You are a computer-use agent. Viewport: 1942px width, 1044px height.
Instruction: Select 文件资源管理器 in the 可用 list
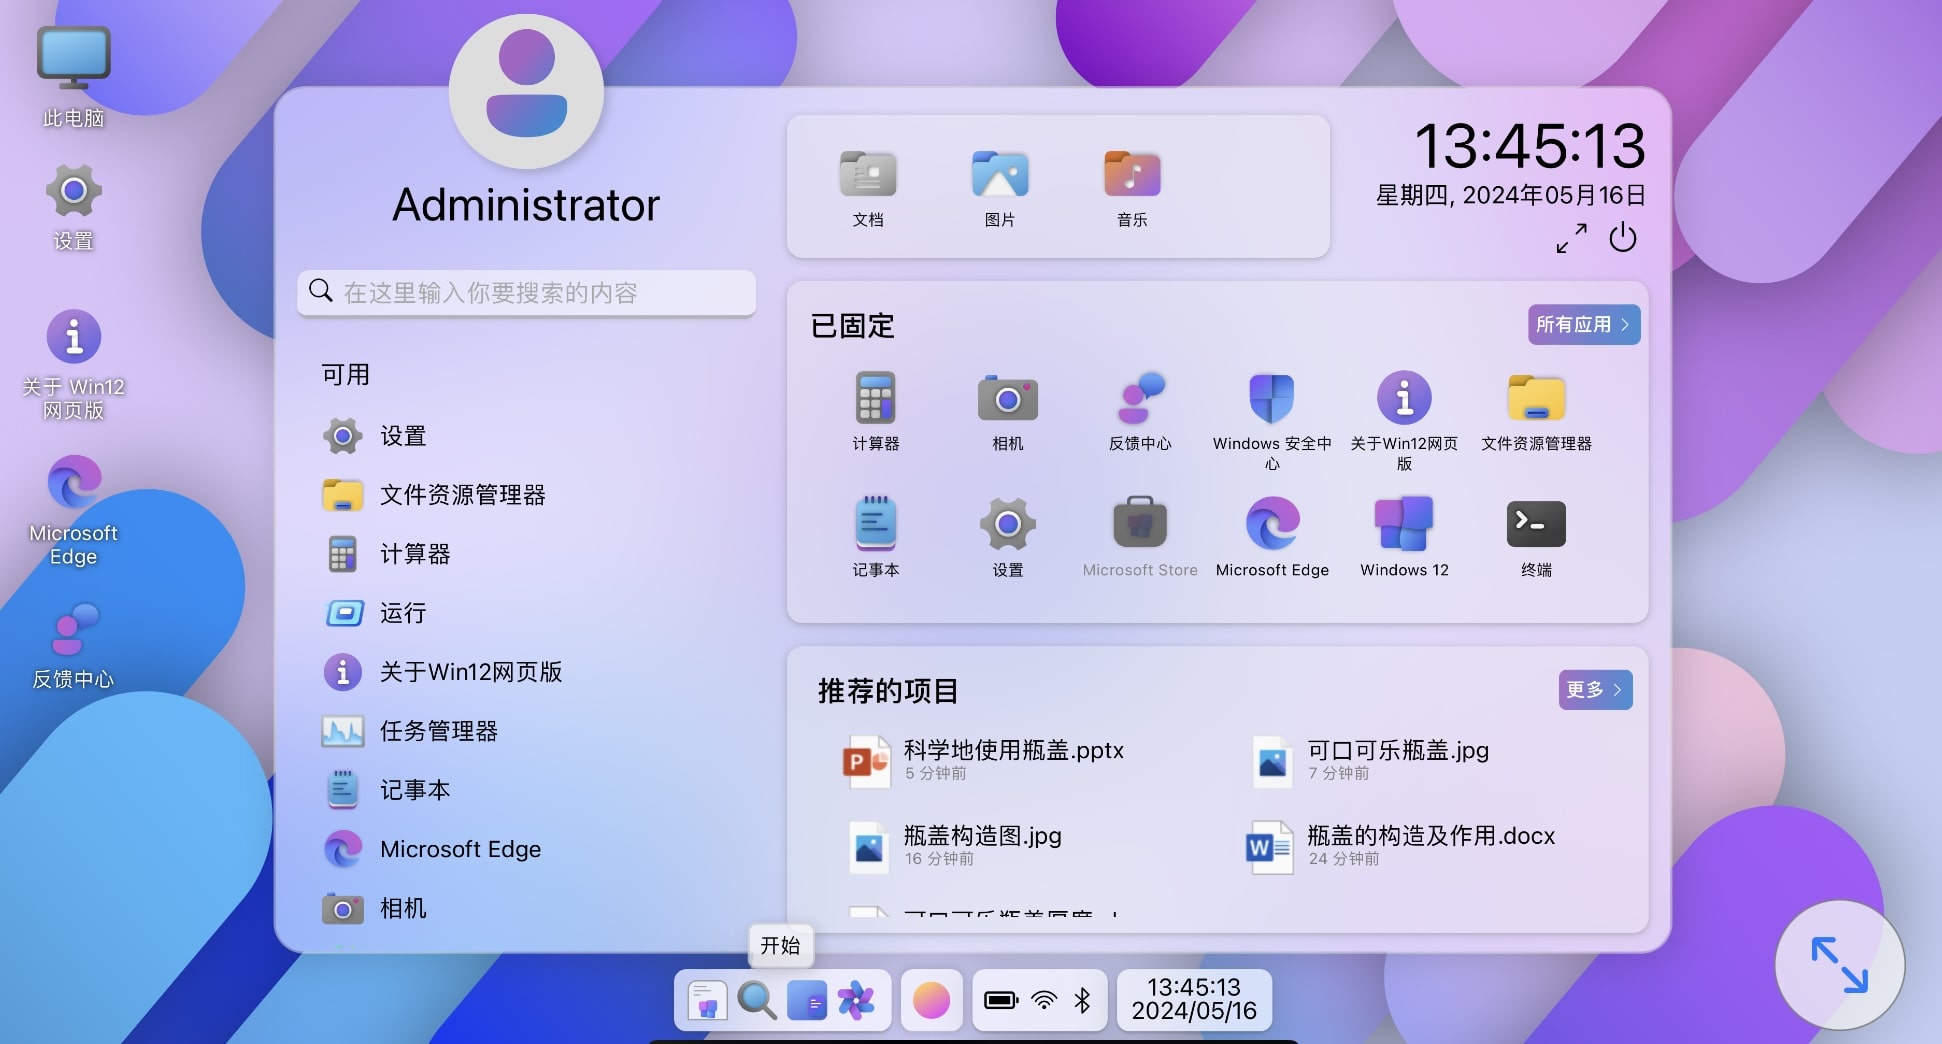[x=527, y=495]
